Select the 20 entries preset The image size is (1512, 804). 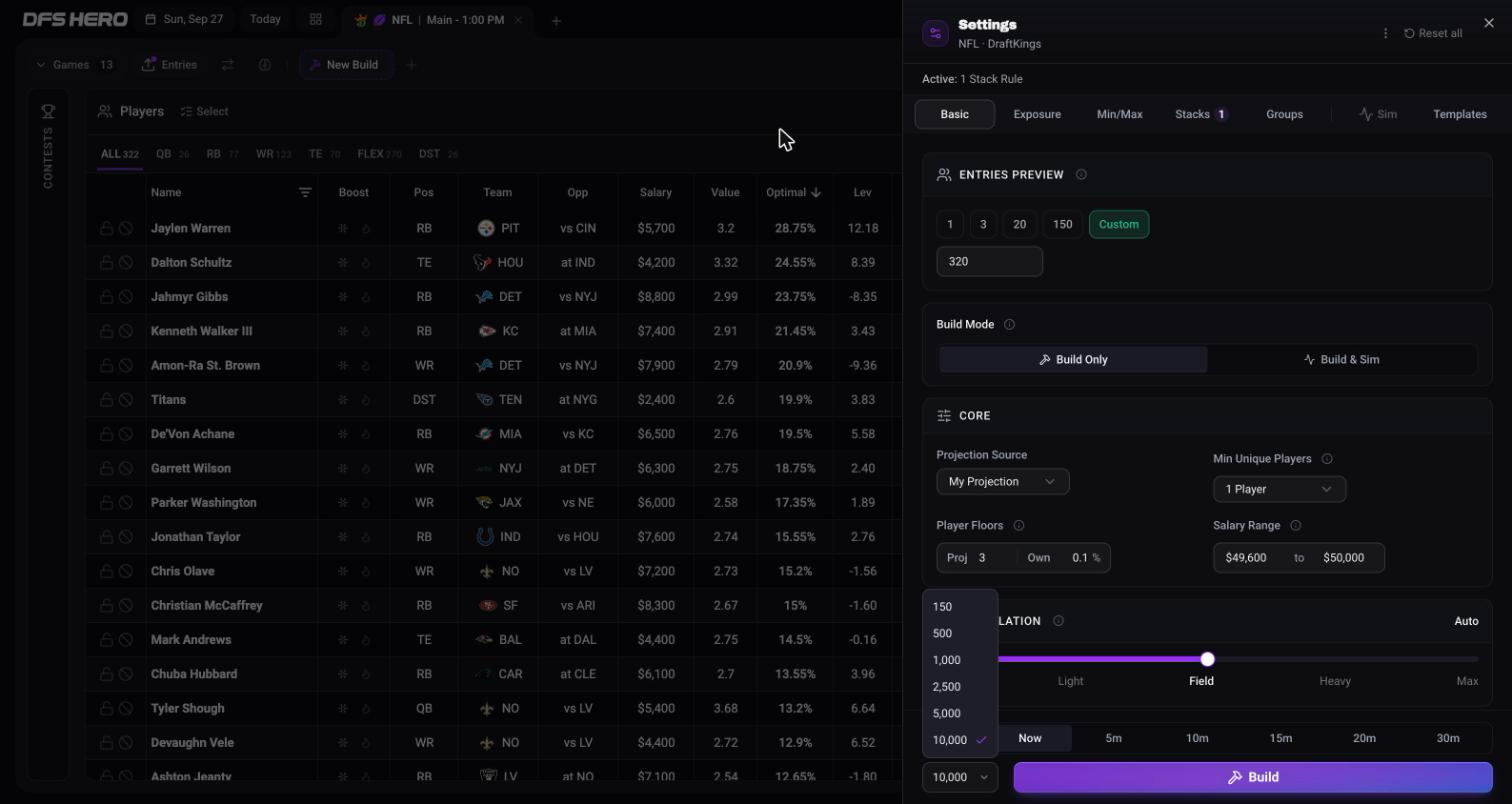(1019, 224)
